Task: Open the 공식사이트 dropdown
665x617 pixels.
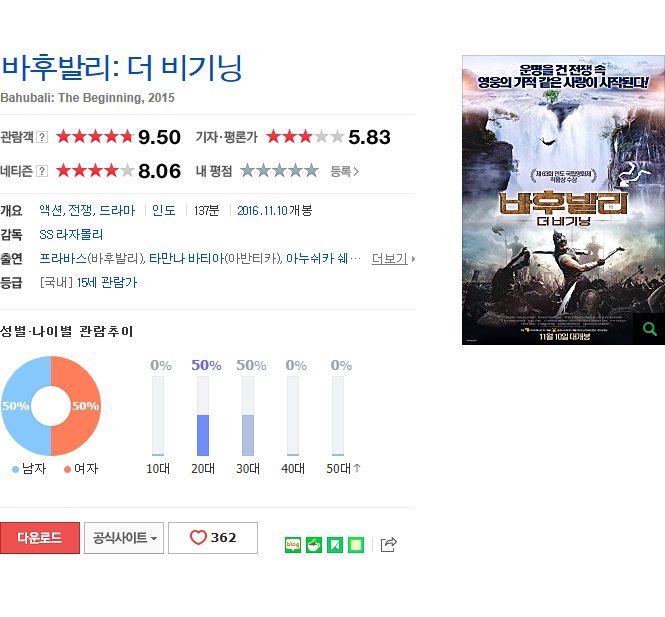Action: [x=124, y=538]
